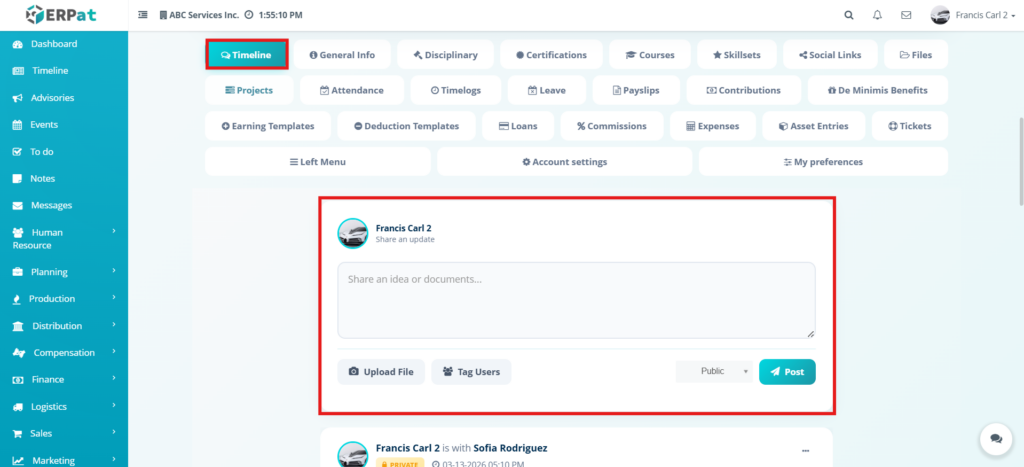Open the Social Links tab

point(830,55)
